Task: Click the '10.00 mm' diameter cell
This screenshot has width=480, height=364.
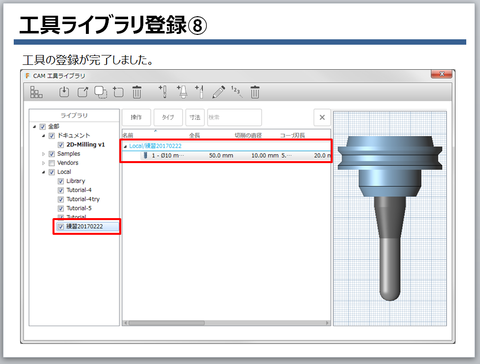Action: [265, 156]
